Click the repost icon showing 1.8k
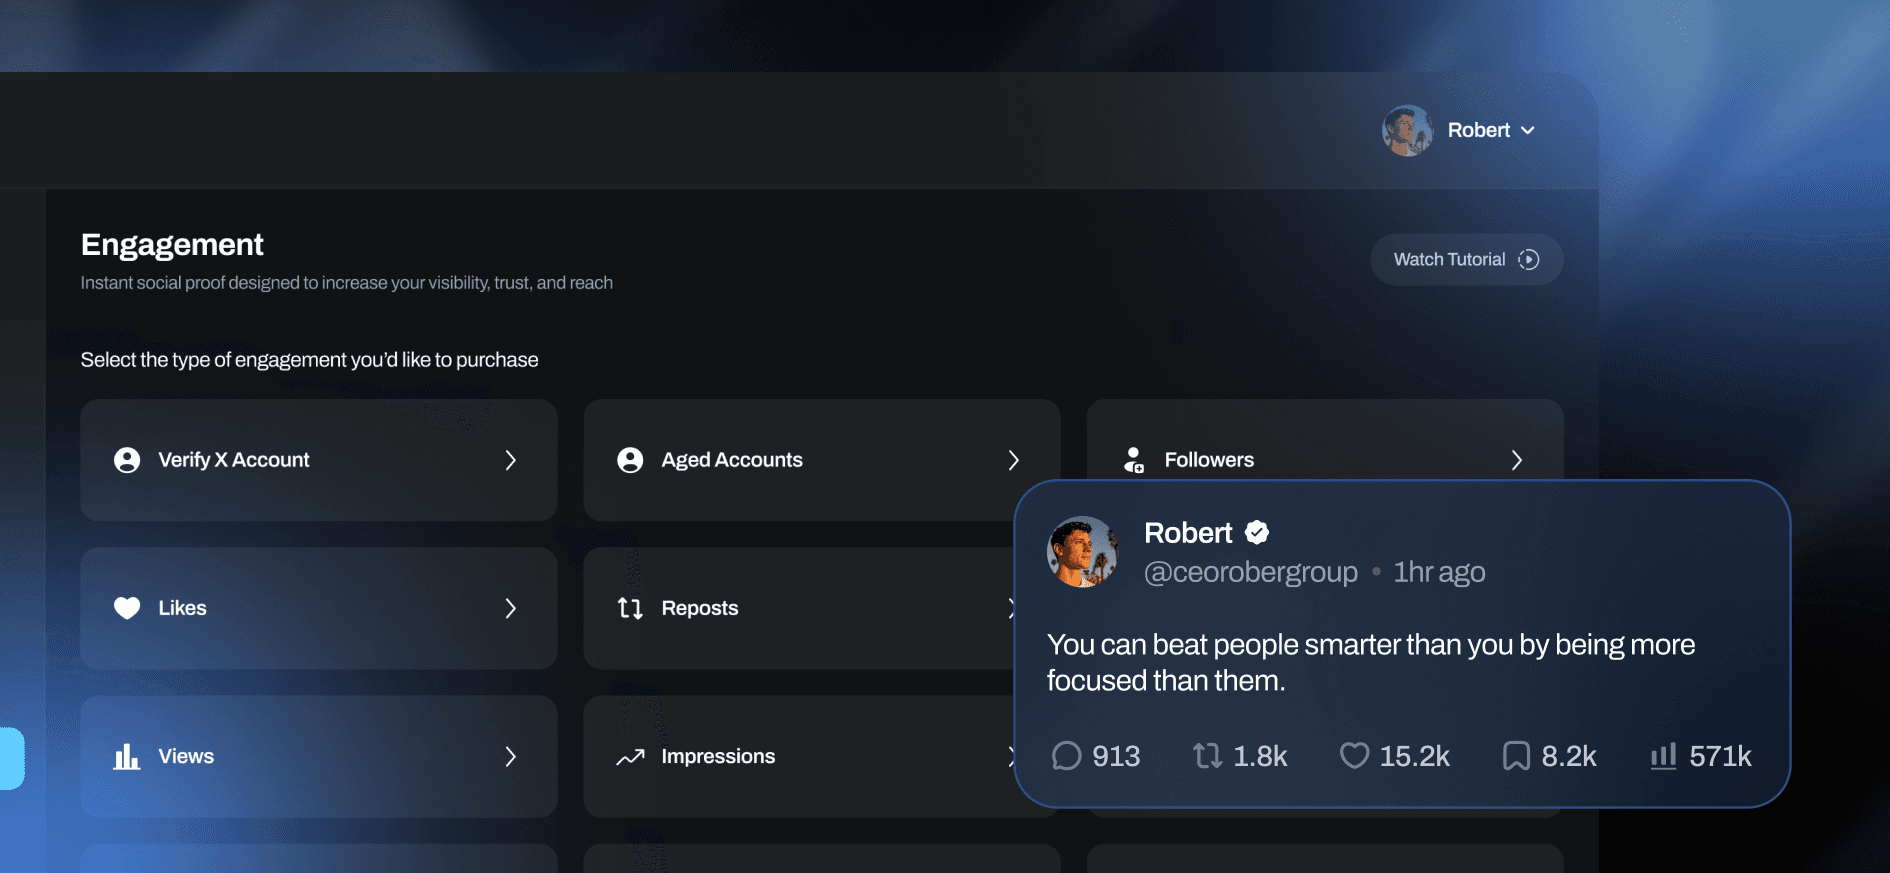 tap(1207, 756)
